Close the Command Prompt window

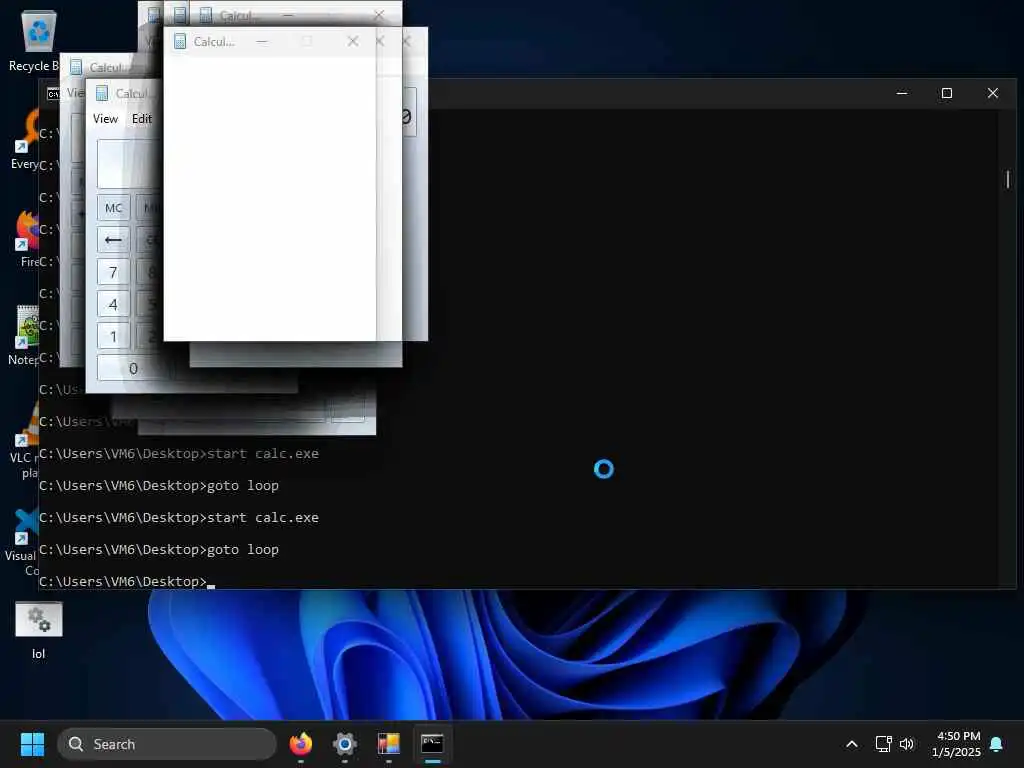pyautogui.click(x=993, y=93)
